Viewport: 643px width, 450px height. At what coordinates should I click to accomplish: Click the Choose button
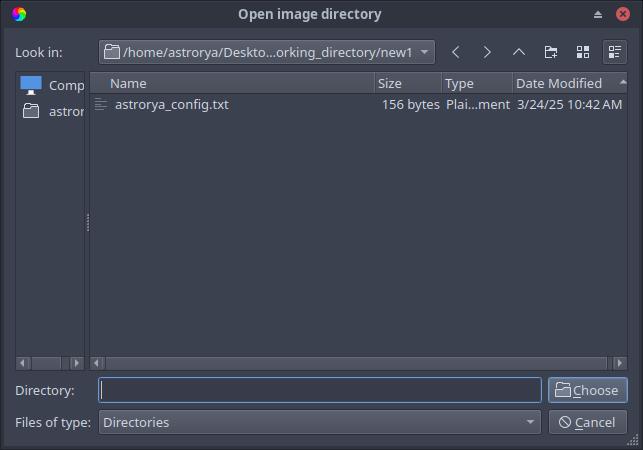(x=588, y=390)
